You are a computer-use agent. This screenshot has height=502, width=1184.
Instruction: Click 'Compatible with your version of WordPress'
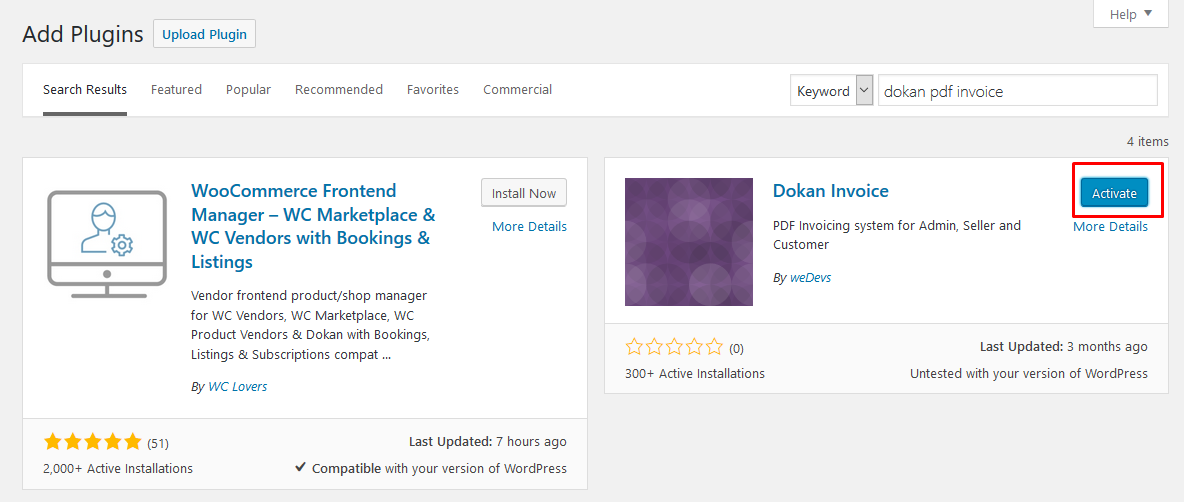pyautogui.click(x=430, y=468)
